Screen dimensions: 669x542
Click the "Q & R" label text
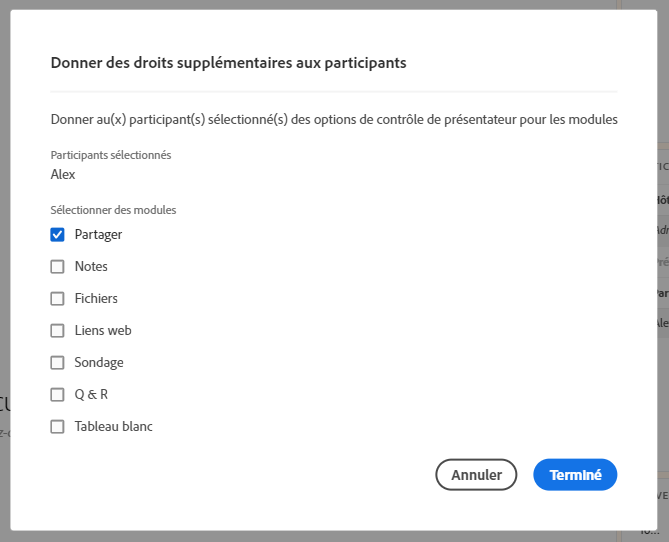91,395
